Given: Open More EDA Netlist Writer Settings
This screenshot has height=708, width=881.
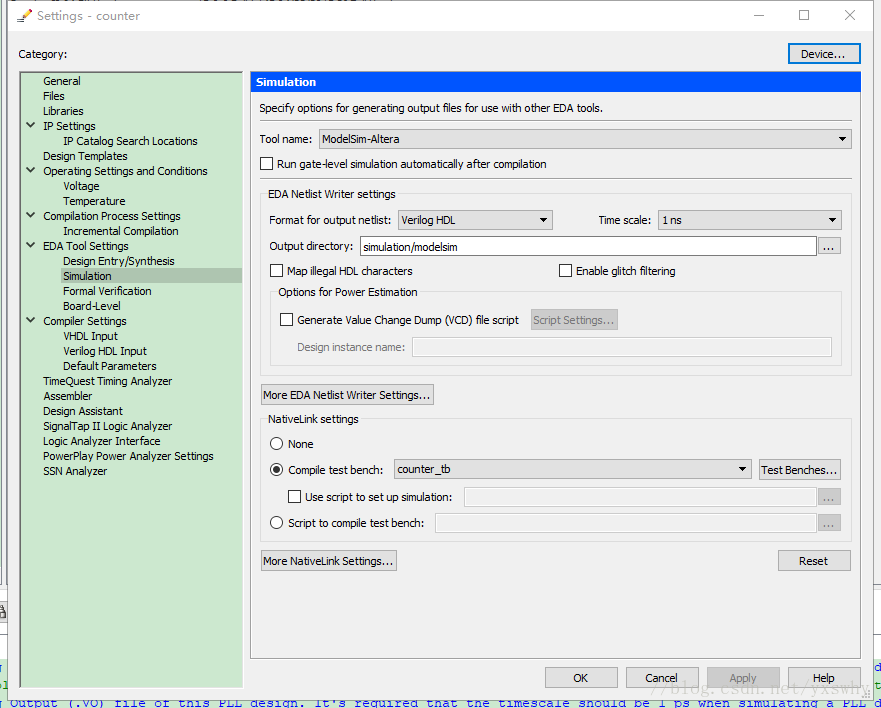Looking at the screenshot, I should (346, 395).
